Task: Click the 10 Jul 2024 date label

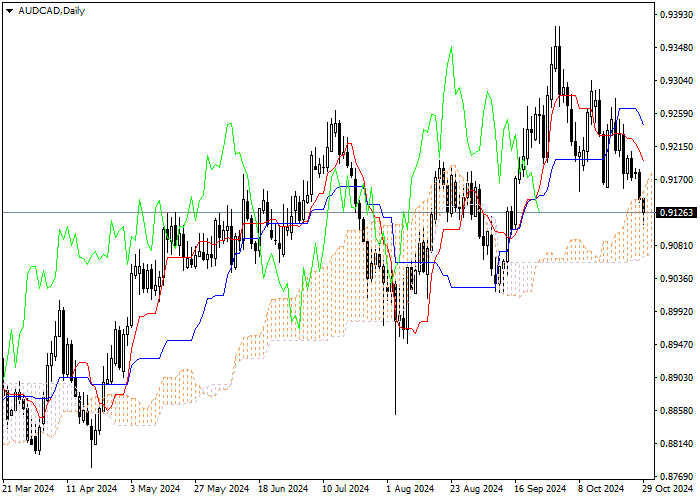Action: (346, 489)
